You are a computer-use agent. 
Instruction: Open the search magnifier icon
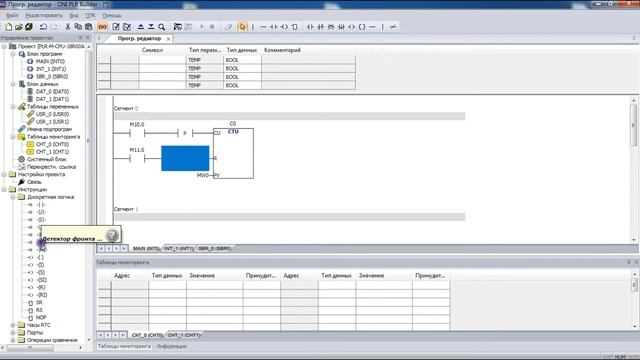tap(162, 27)
